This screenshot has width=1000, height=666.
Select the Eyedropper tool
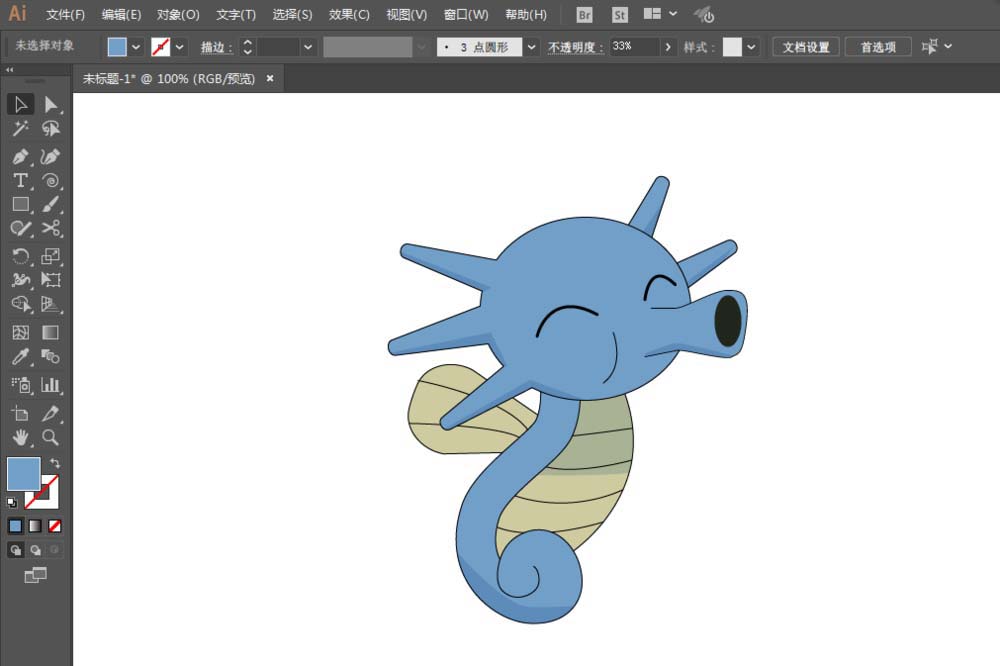(x=20, y=357)
